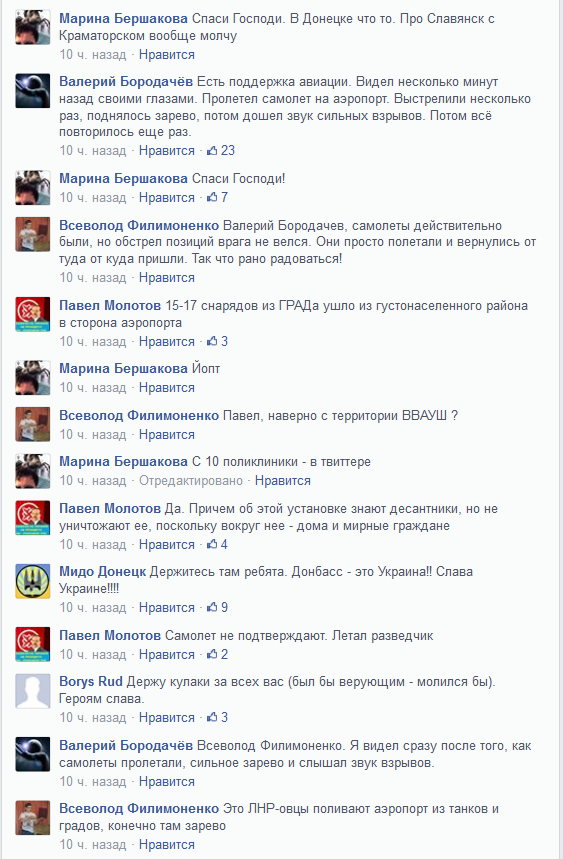Open Всеволод Филимоненко's avatar on the ВВАУШ comment

pyautogui.click(x=33, y=425)
